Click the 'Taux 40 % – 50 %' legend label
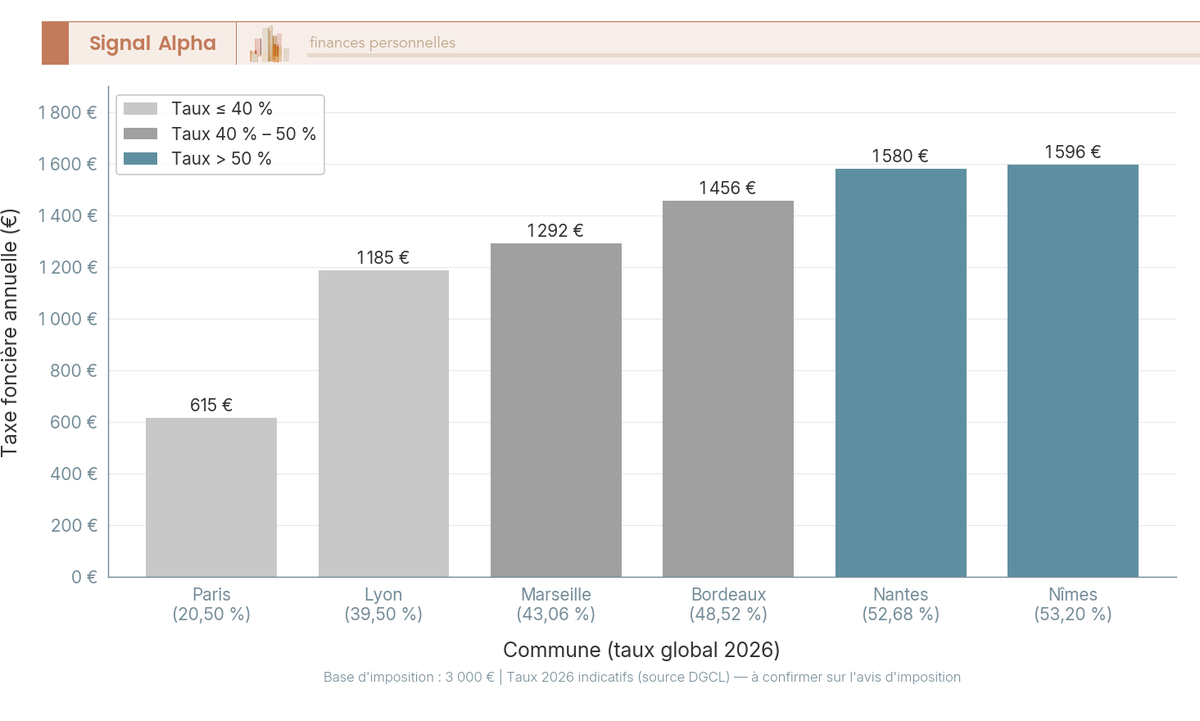Image resolution: width=1200 pixels, height=721 pixels. tap(244, 134)
